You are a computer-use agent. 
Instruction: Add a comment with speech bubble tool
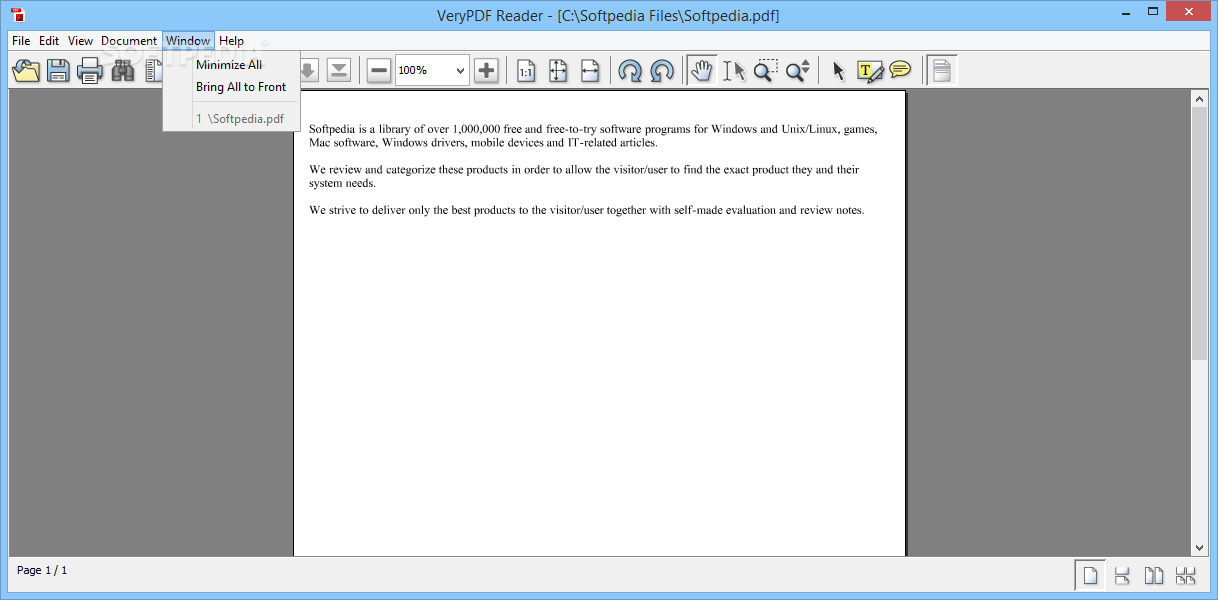pos(901,70)
